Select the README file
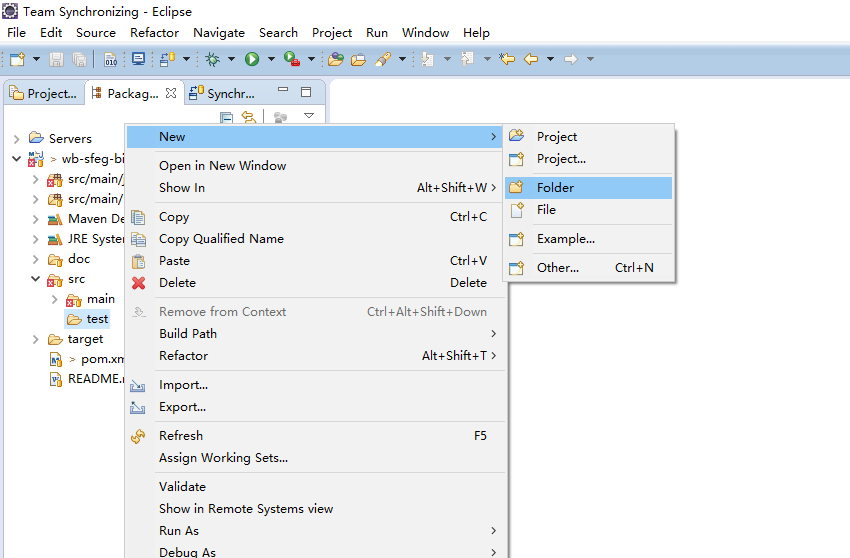Screen dimensions: 850x558 pyautogui.click(x=87, y=379)
